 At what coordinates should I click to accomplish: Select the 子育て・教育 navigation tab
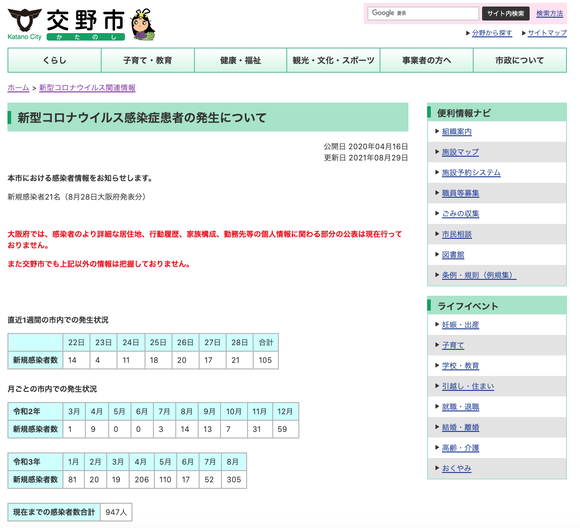pos(148,60)
